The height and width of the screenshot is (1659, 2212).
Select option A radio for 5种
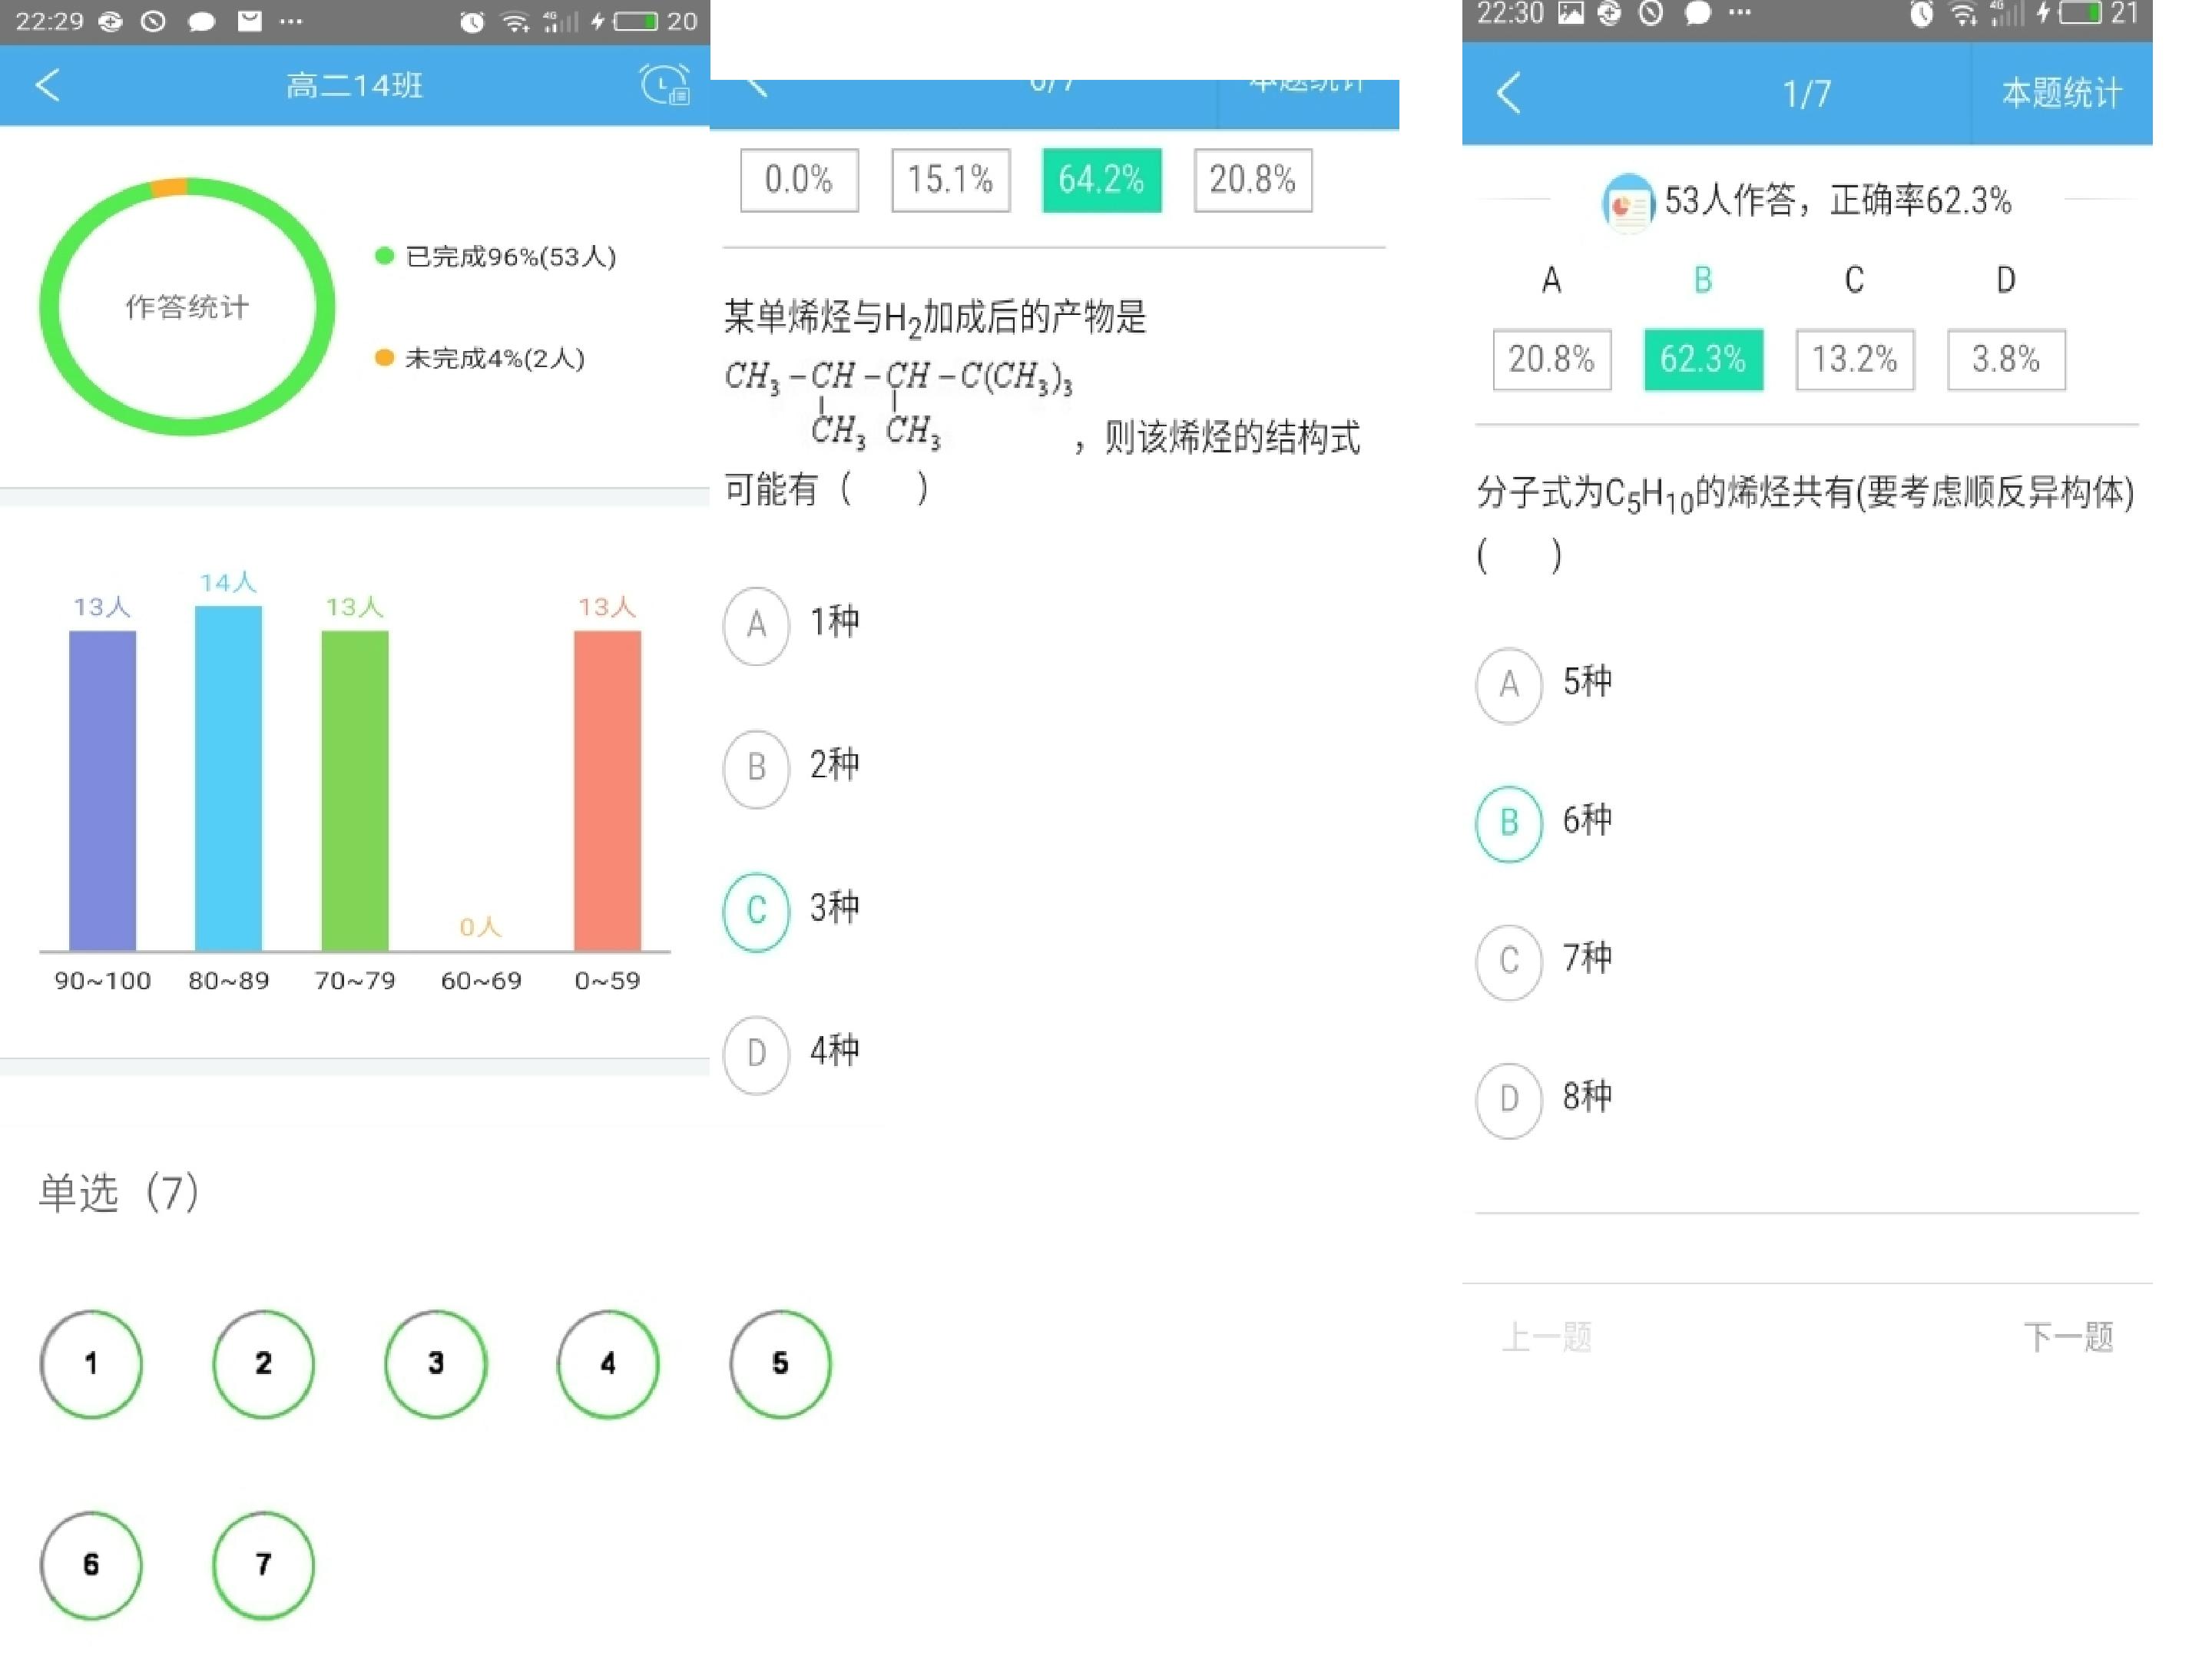1509,685
